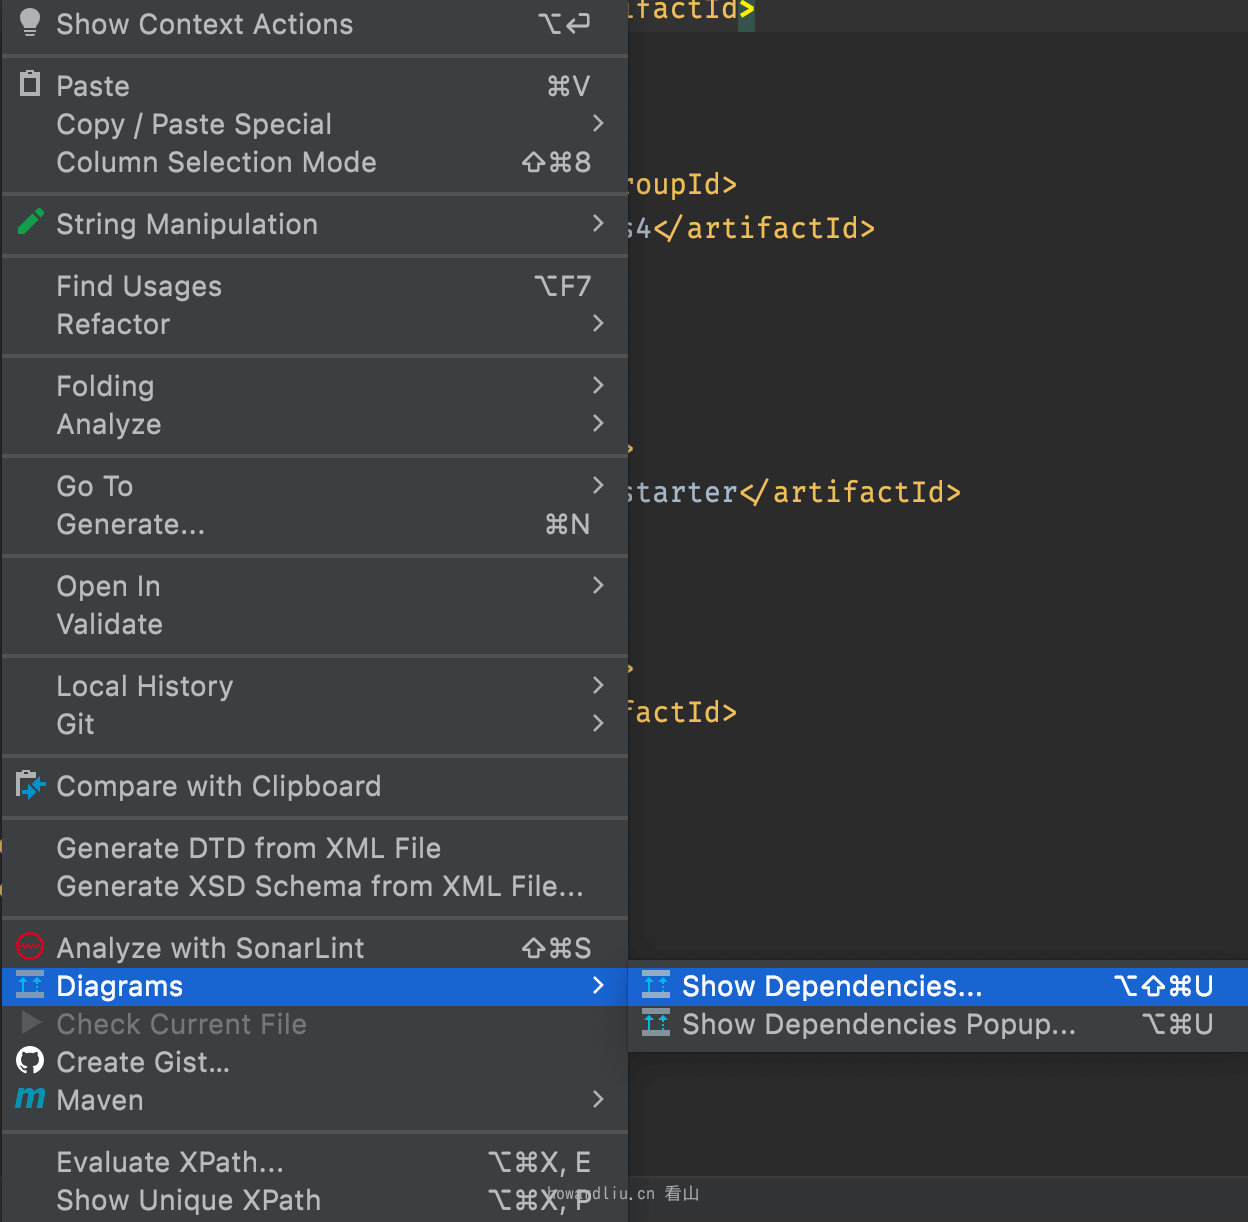This screenshot has height=1222, width=1248.
Task: Click the lightbulb icon for Show Context Actions
Action: [x=30, y=23]
